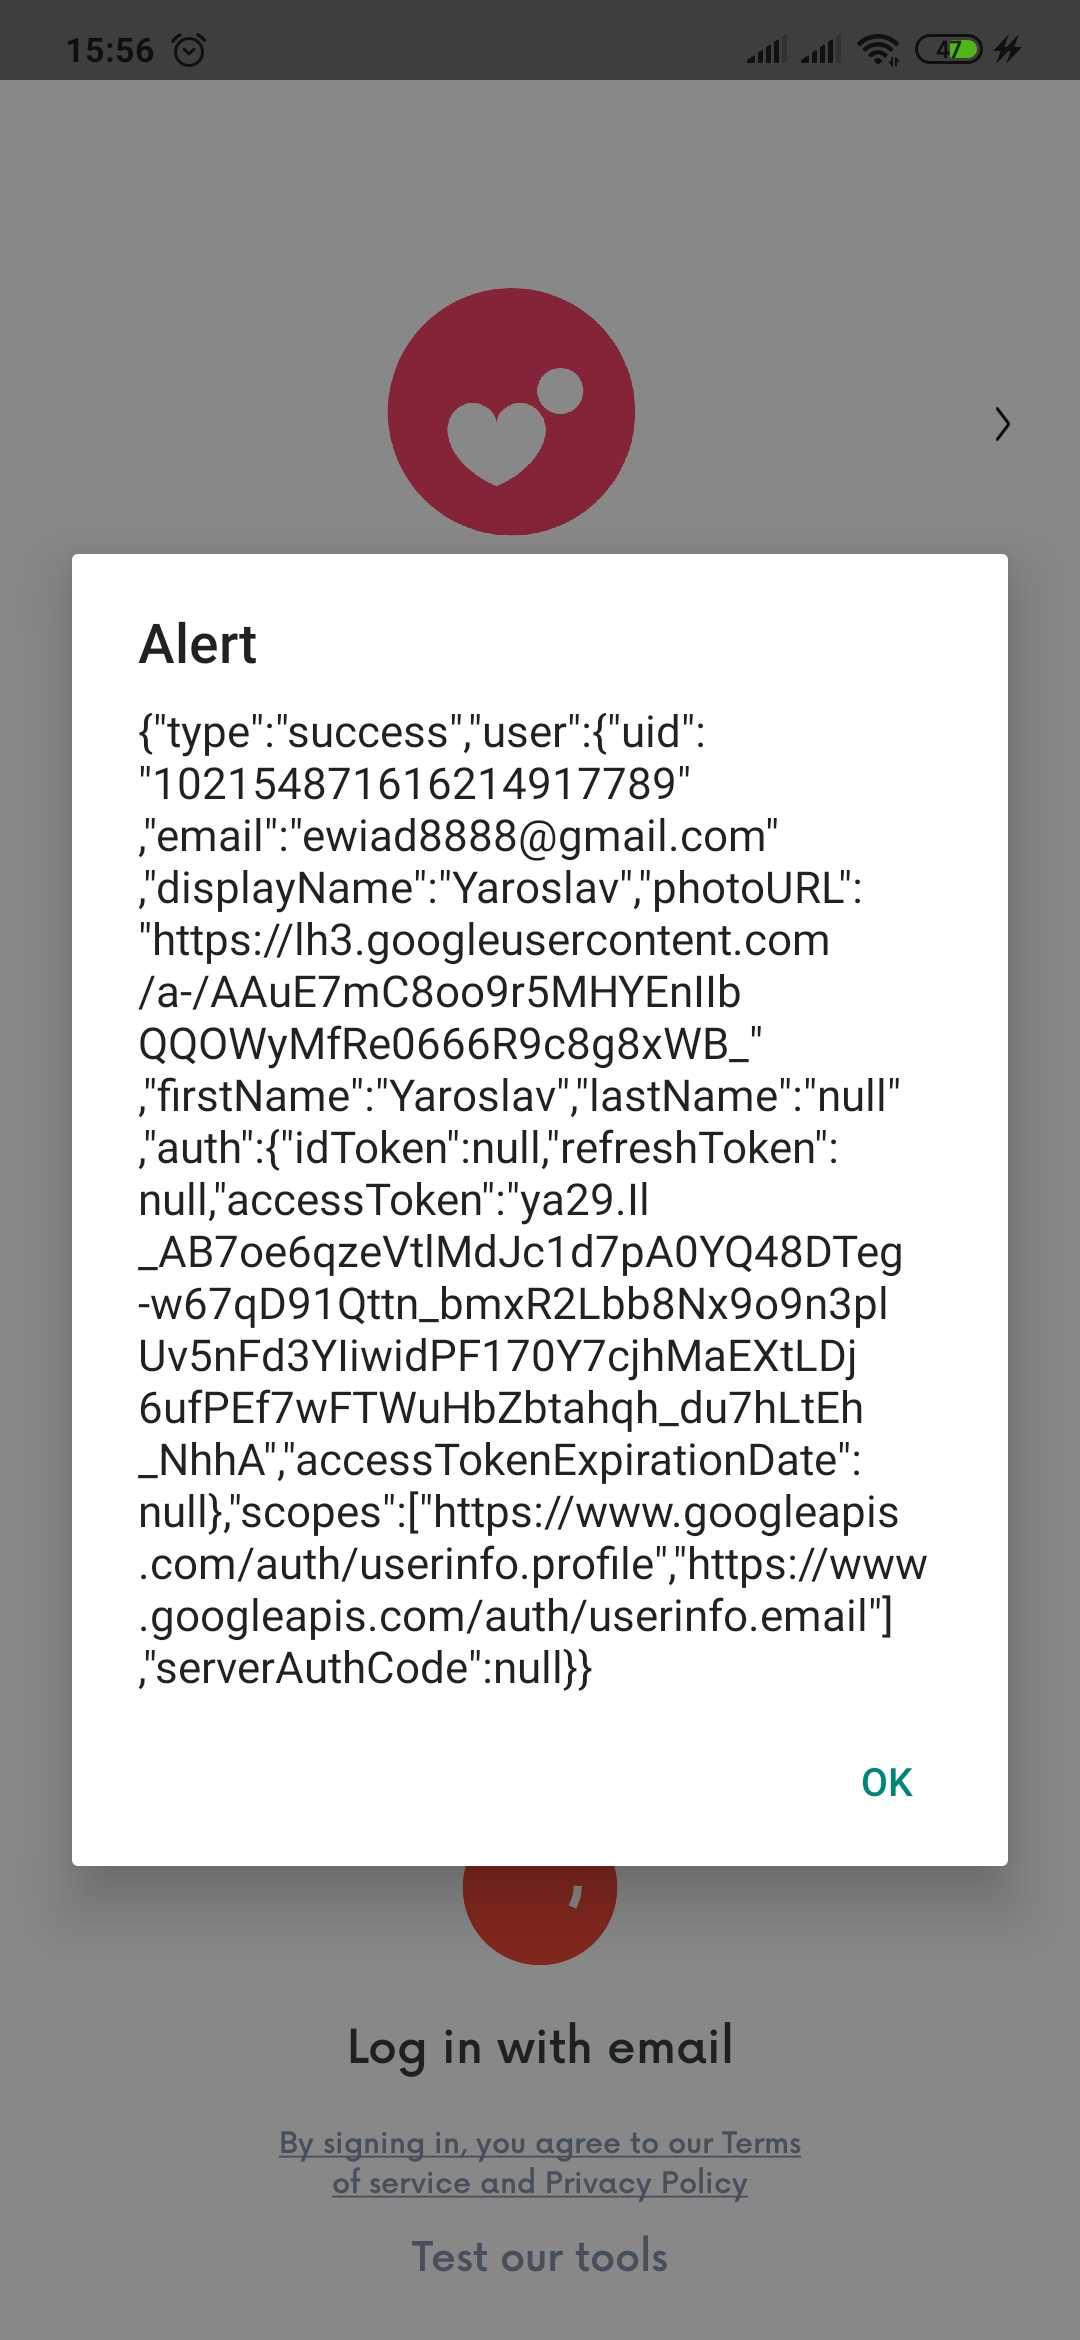Select Log in with email

pos(539,2046)
